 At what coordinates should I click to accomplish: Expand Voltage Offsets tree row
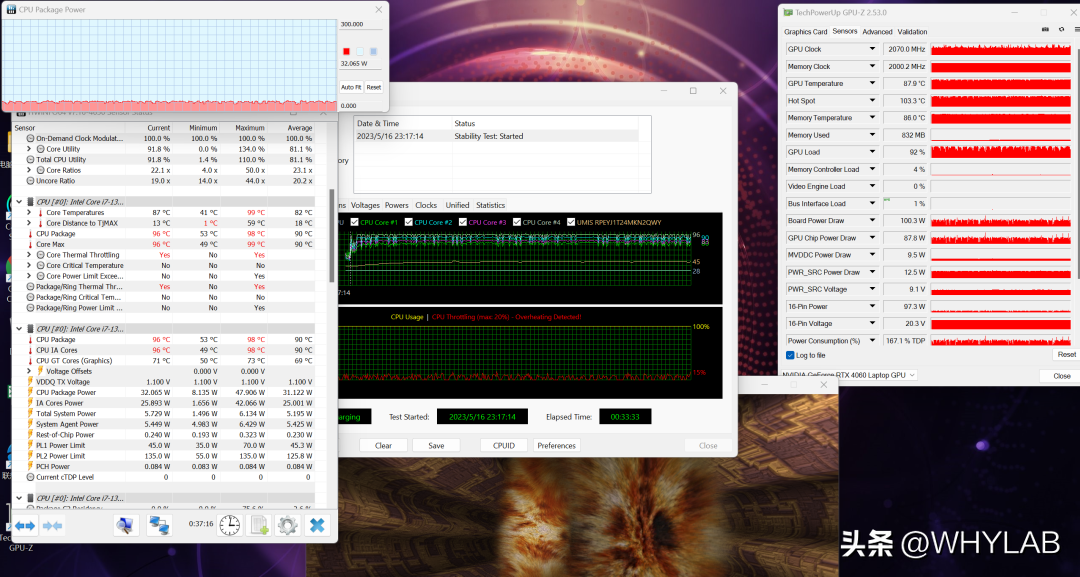point(30,371)
